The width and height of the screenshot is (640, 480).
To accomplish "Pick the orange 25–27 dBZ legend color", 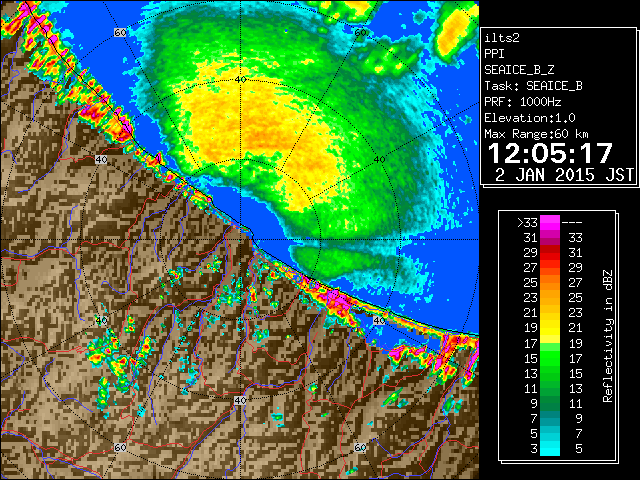I will (550, 283).
